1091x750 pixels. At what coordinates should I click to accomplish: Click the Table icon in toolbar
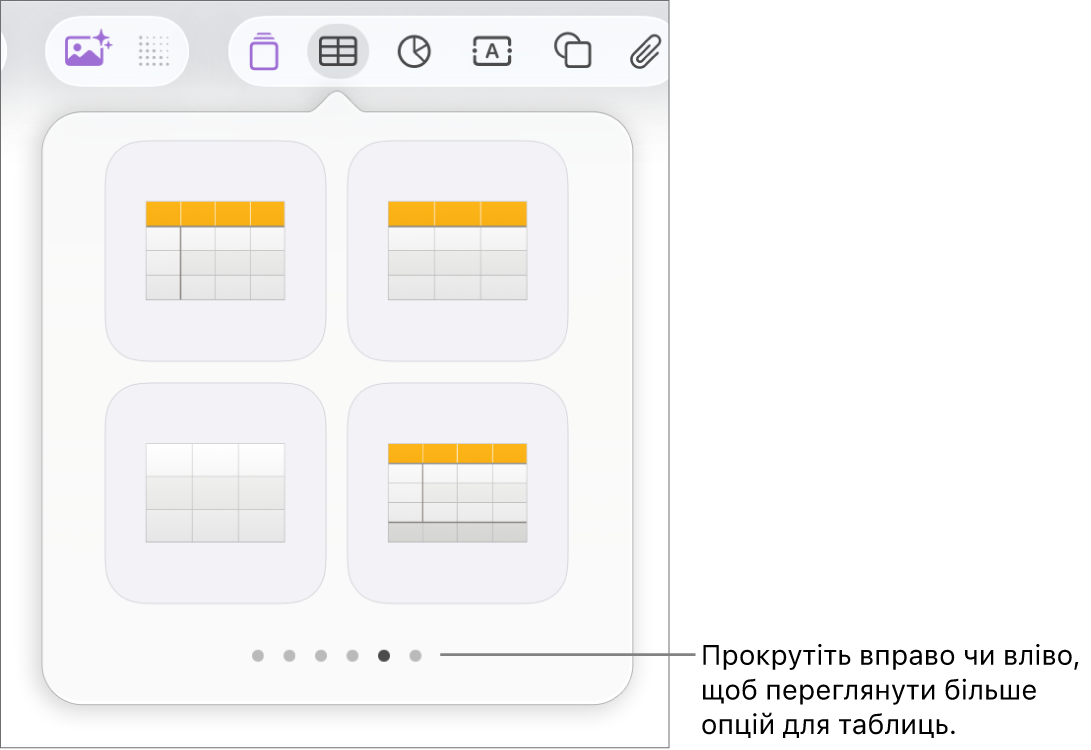point(337,51)
